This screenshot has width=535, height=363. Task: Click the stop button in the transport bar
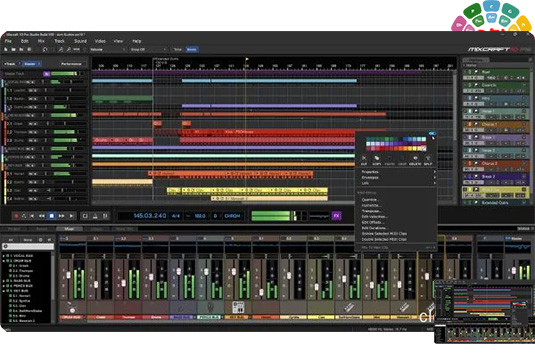52,216
